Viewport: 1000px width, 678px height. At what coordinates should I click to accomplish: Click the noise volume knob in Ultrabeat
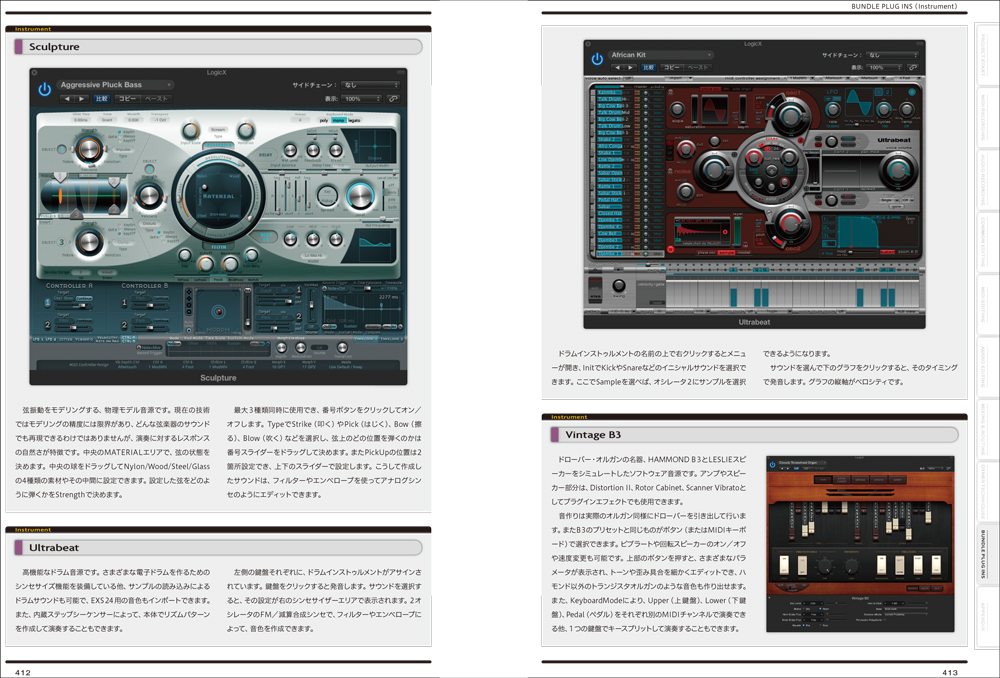(x=713, y=170)
